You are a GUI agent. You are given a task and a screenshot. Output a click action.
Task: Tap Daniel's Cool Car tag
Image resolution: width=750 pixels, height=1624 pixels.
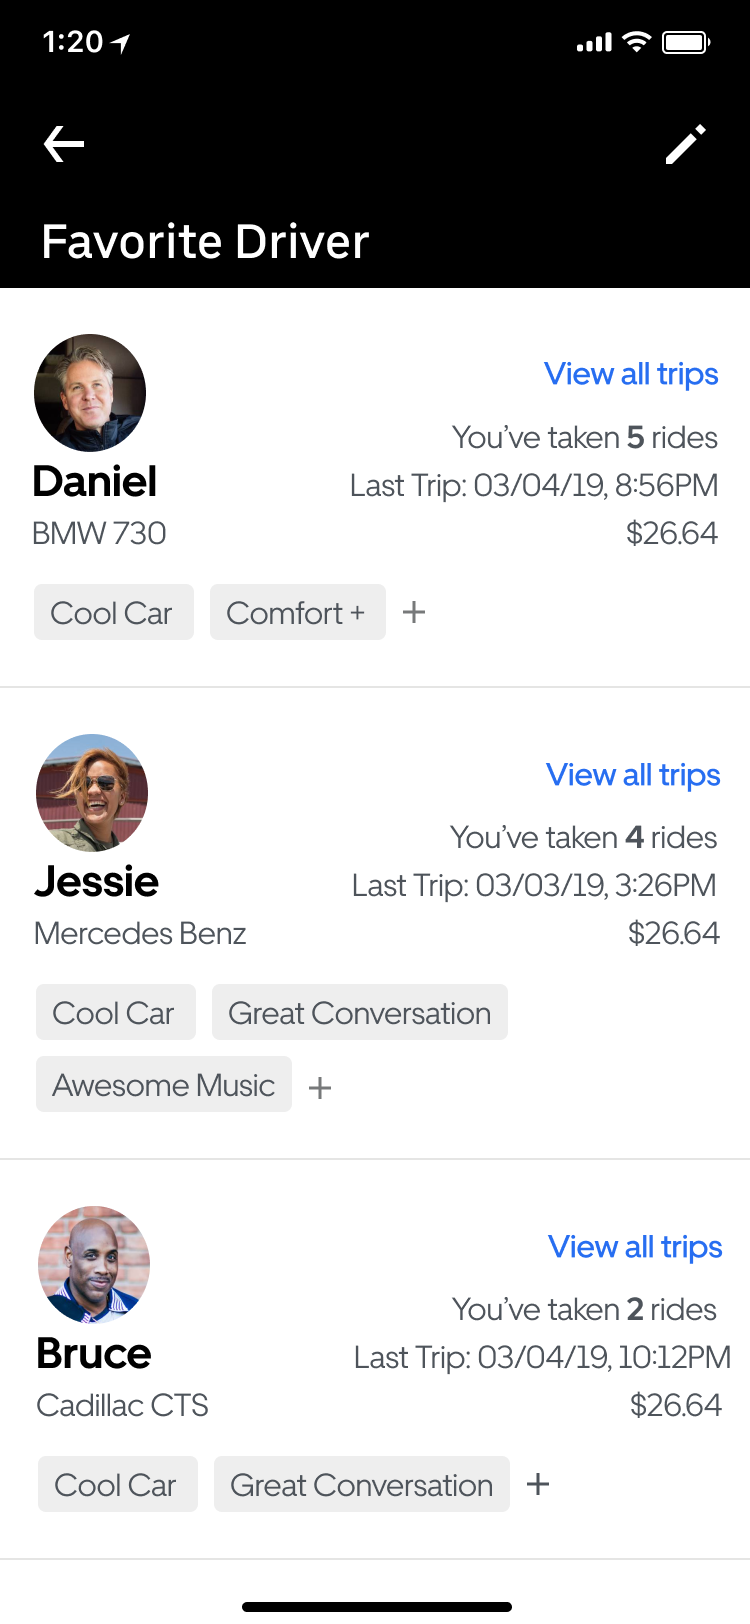point(113,612)
